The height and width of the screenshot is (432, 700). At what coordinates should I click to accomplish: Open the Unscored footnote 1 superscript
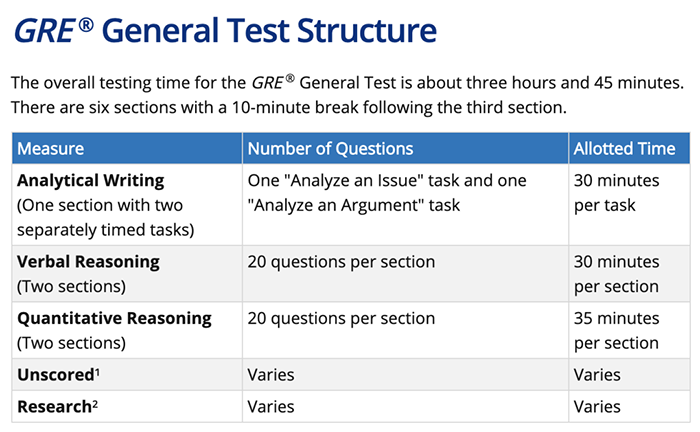[x=96, y=373]
